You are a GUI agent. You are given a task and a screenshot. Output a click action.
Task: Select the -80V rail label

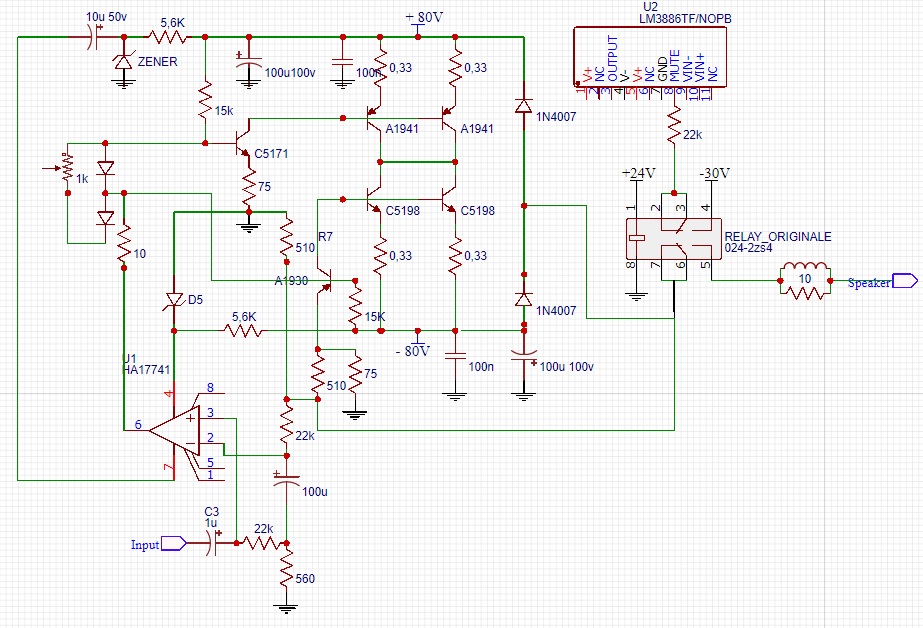tap(411, 350)
